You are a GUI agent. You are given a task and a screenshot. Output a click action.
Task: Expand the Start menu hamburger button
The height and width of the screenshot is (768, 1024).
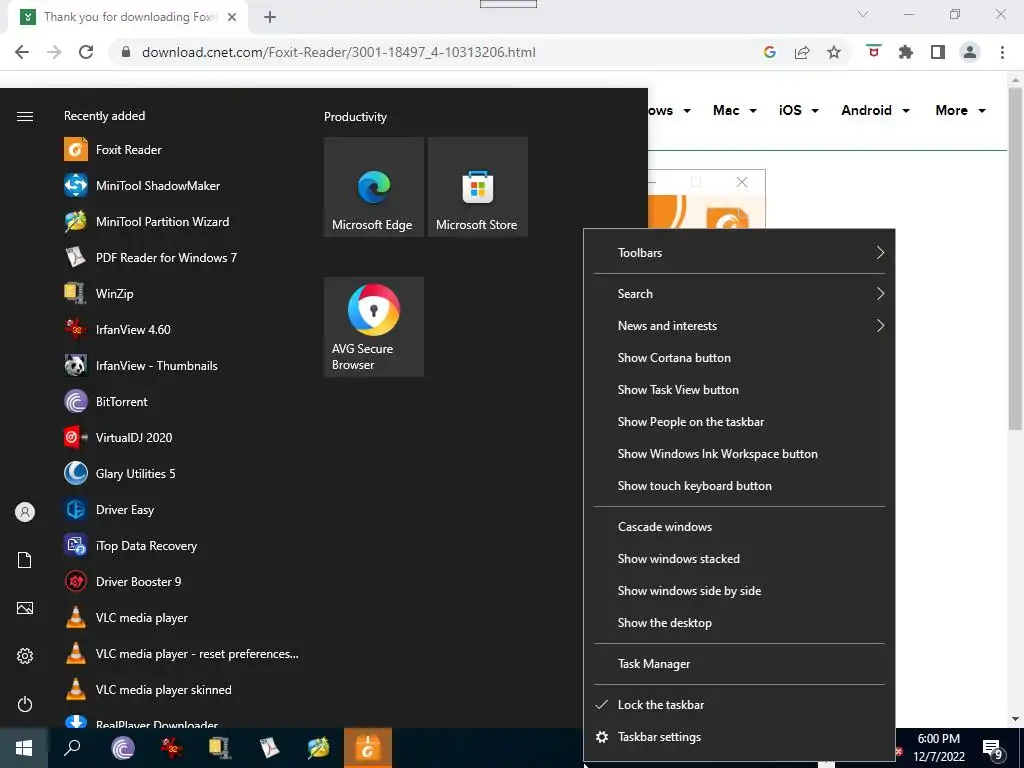(25, 116)
